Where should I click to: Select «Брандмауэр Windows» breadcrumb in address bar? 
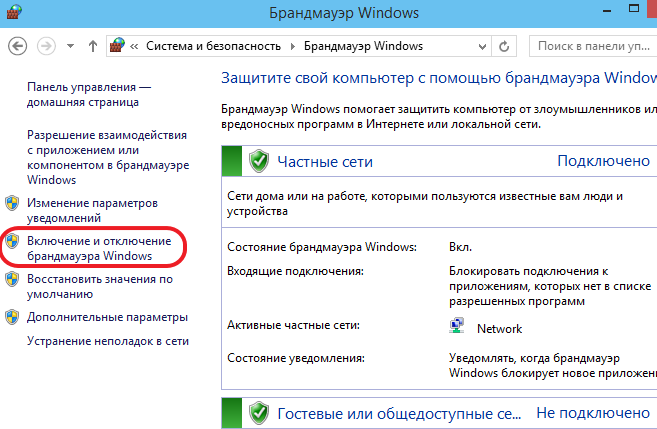363,46
